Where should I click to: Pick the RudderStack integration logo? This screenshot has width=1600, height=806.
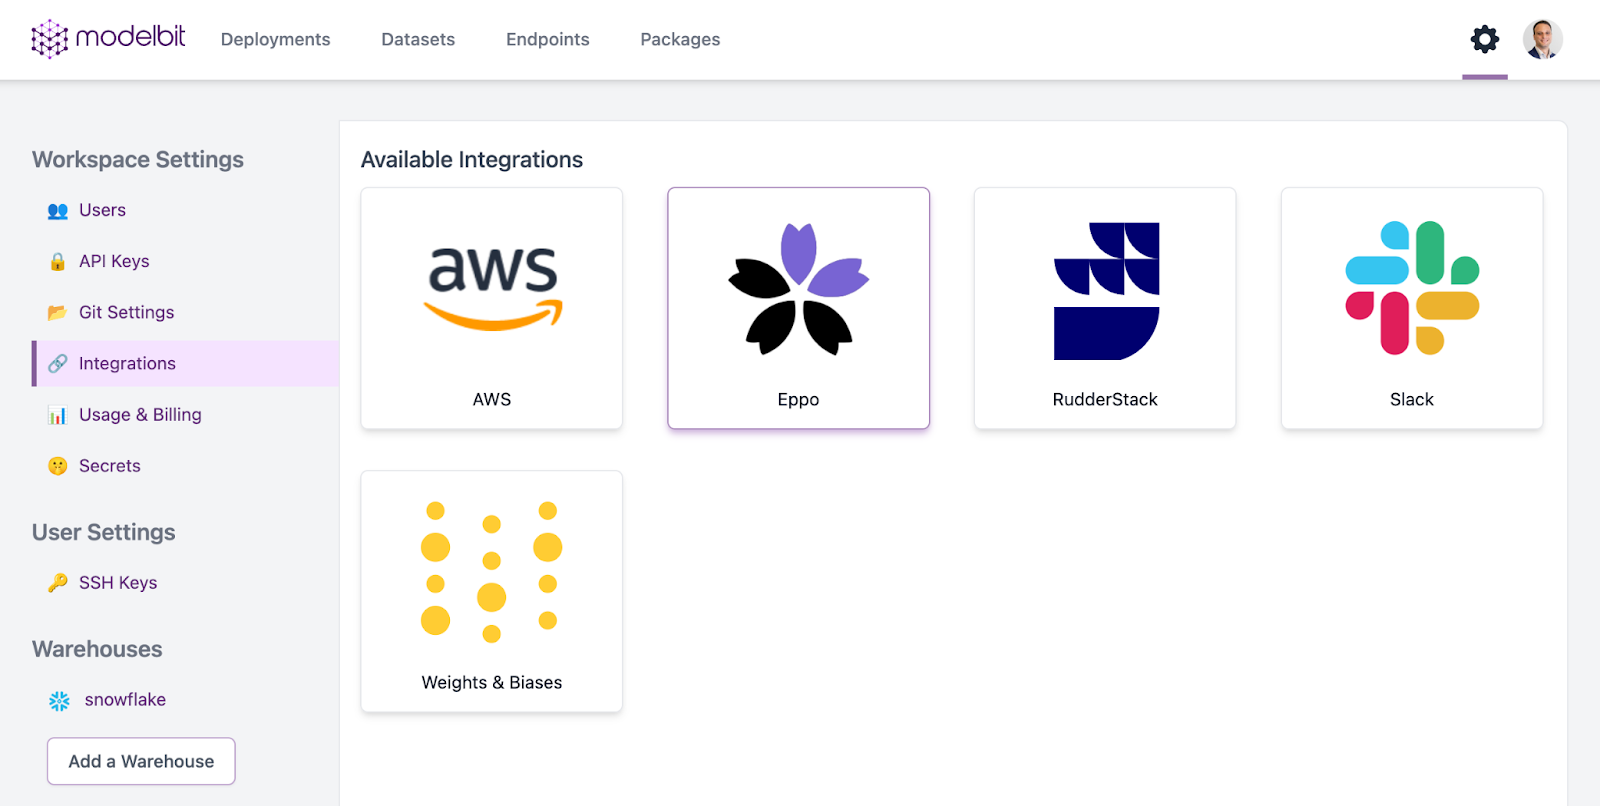(x=1106, y=291)
